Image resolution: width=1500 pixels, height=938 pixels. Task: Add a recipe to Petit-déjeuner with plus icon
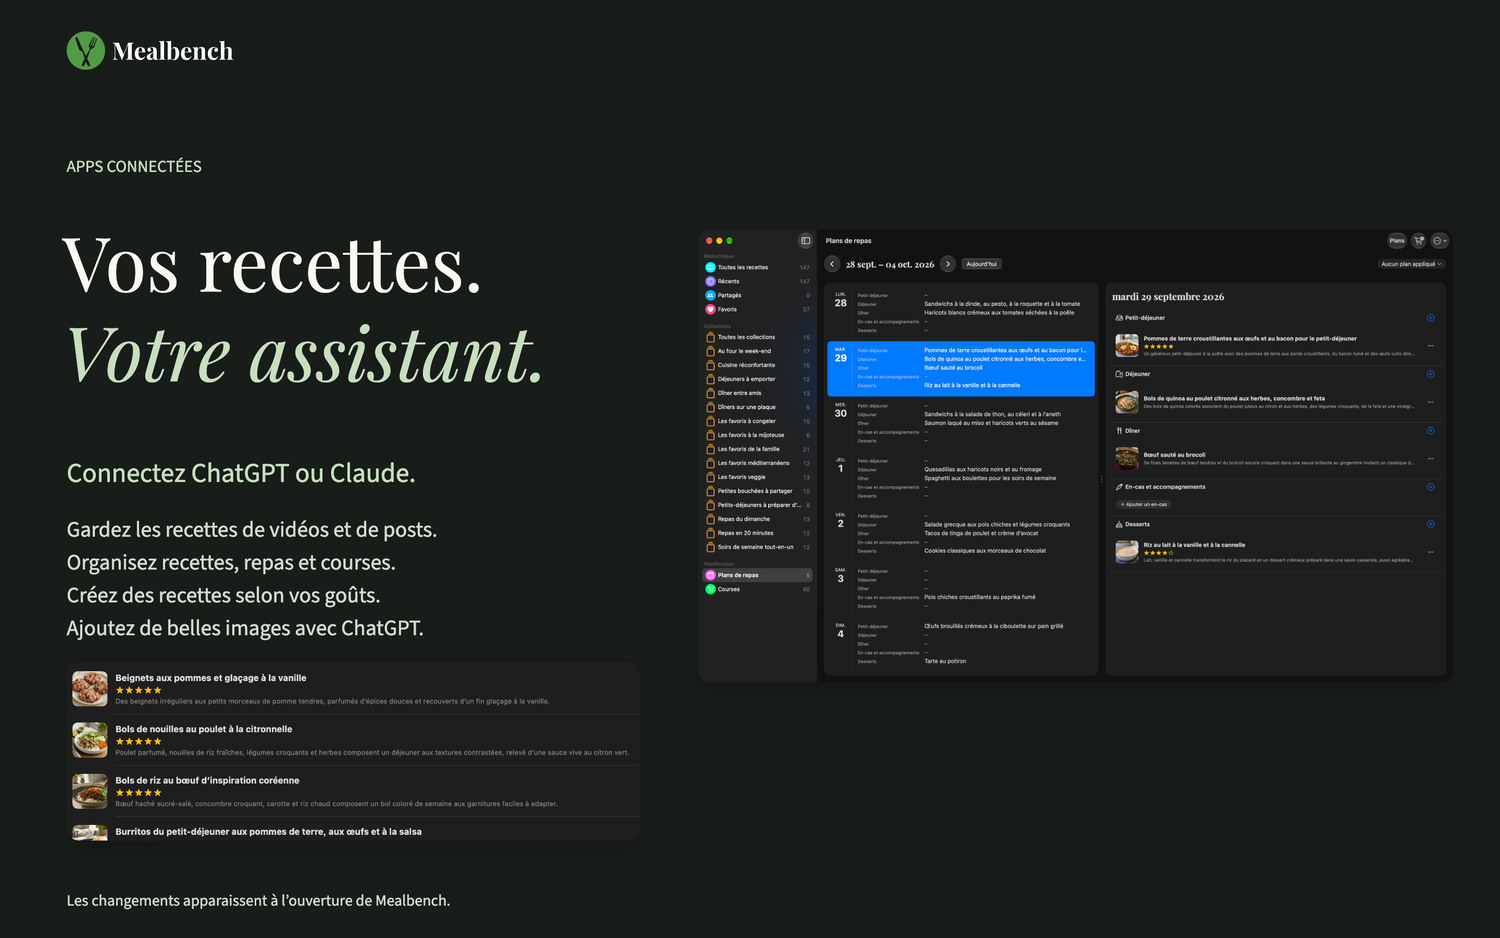click(1430, 318)
